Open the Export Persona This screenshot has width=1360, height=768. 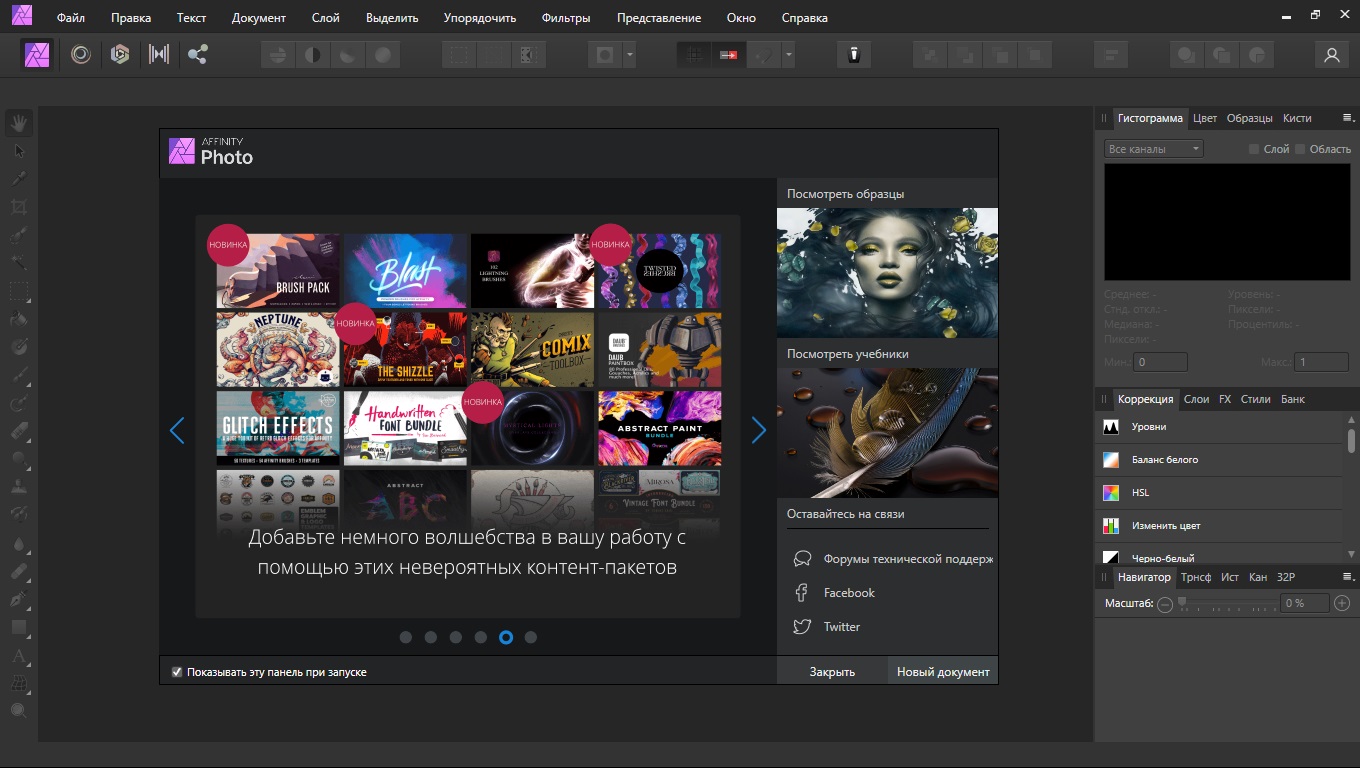pyautogui.click(x=198, y=55)
